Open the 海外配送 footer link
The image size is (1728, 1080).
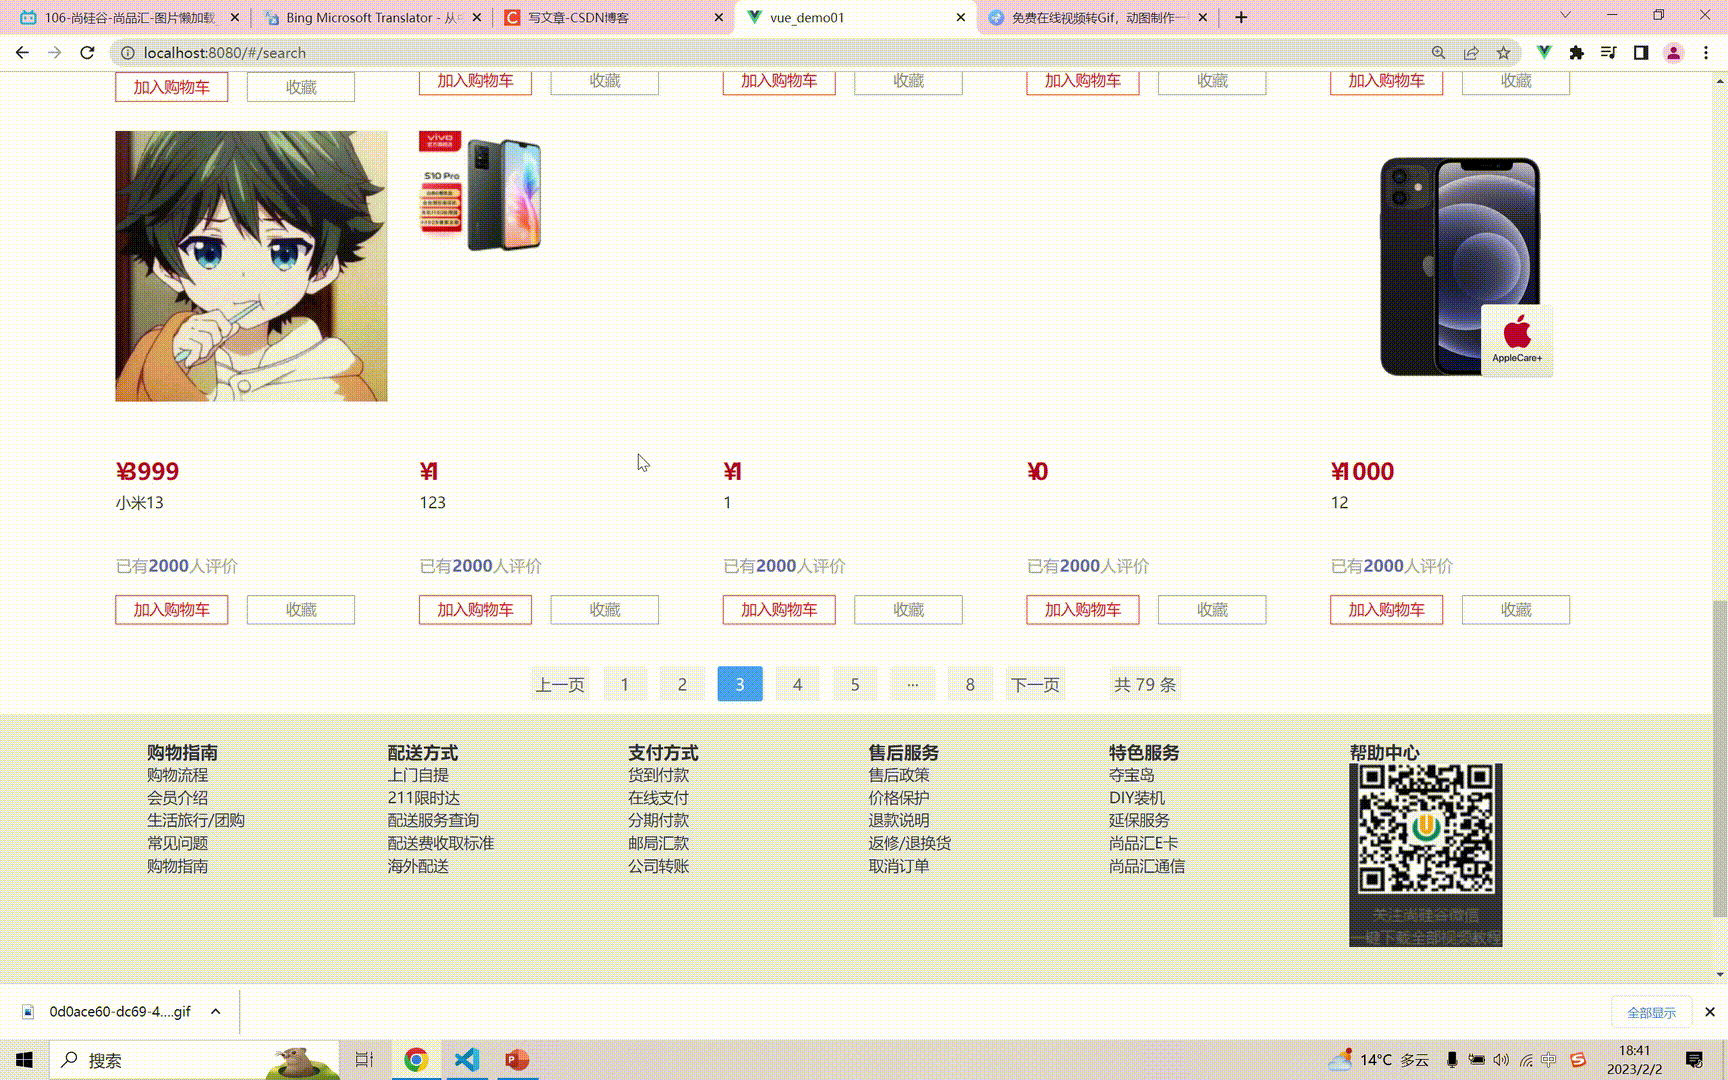[418, 866]
